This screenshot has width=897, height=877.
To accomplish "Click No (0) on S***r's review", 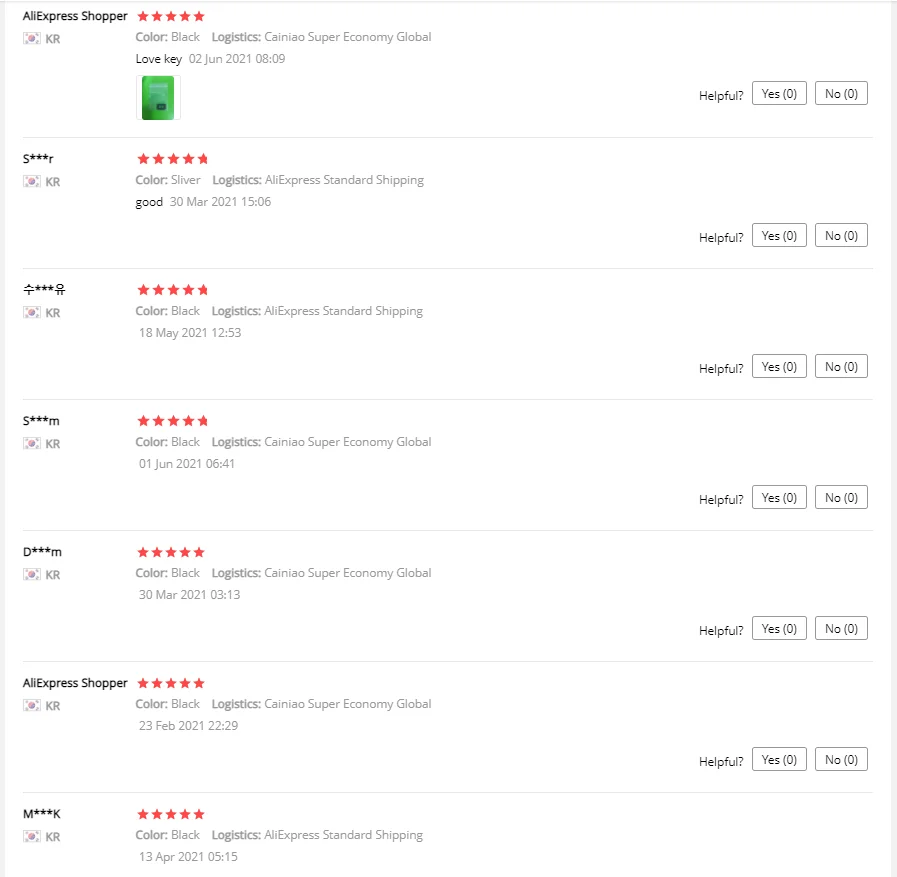I will coord(841,236).
